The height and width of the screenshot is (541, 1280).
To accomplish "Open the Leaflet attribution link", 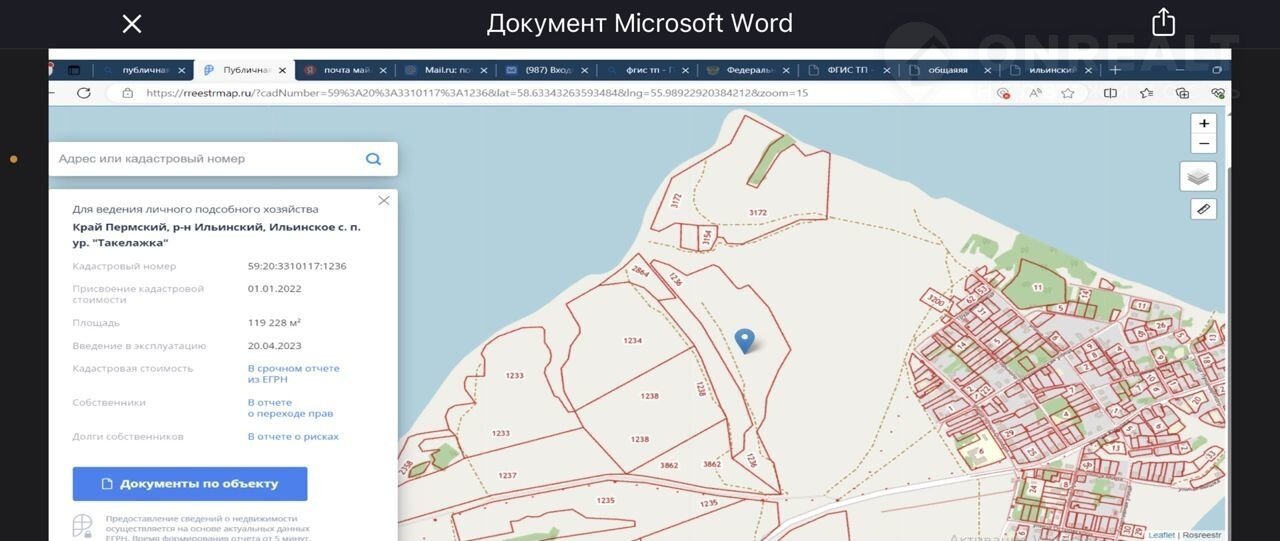I will pyautogui.click(x=1161, y=535).
